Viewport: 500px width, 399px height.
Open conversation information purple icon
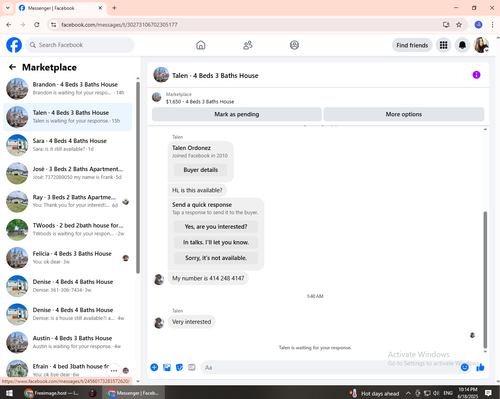click(x=476, y=75)
